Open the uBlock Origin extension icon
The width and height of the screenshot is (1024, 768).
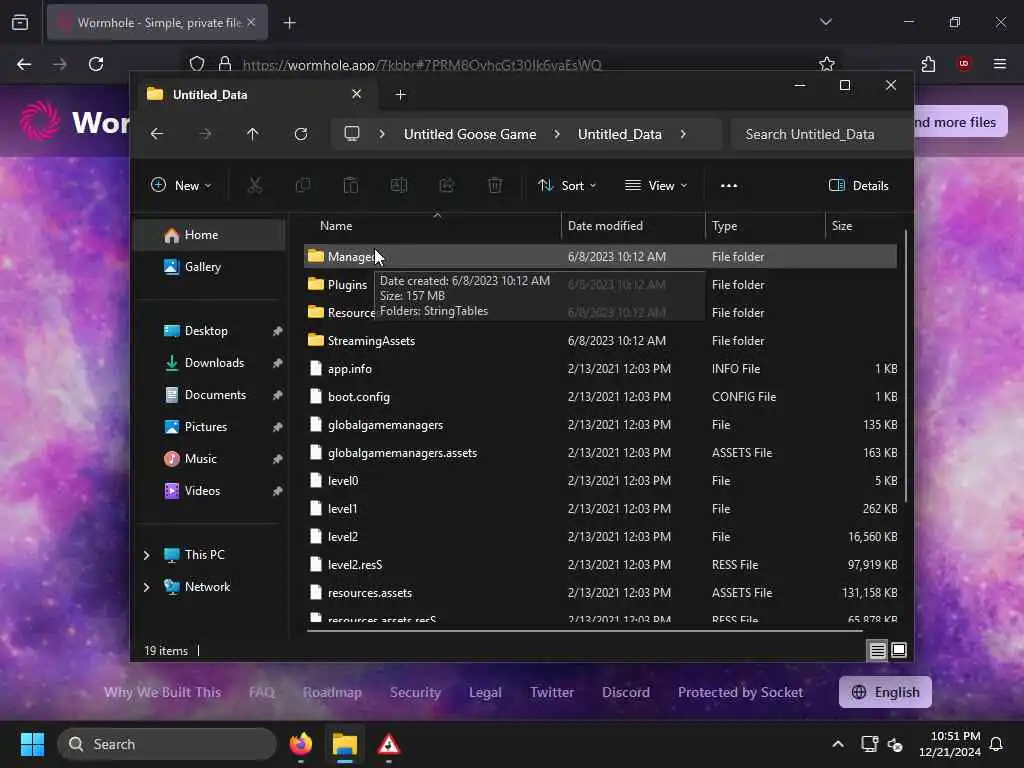964,64
